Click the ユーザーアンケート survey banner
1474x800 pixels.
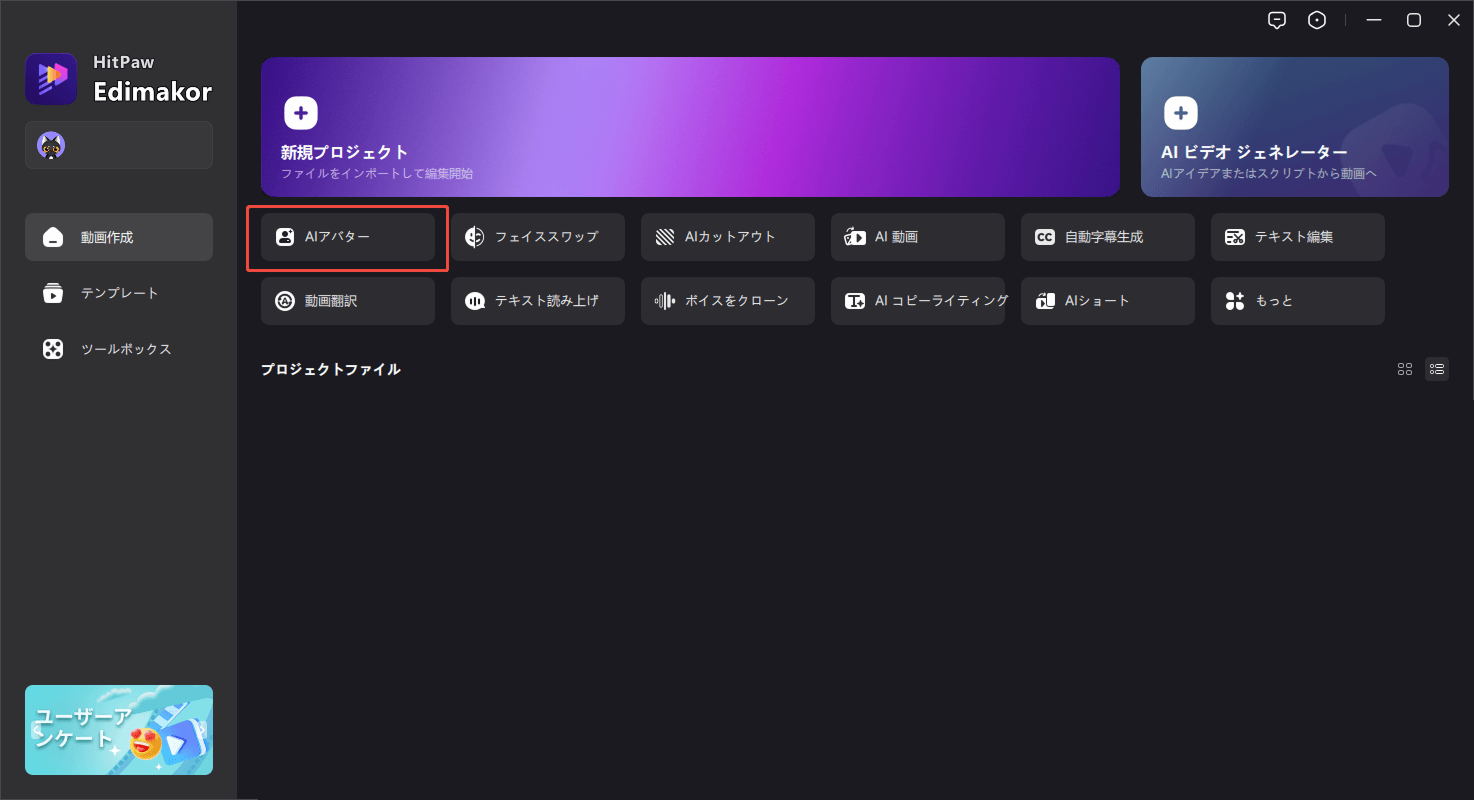119,730
